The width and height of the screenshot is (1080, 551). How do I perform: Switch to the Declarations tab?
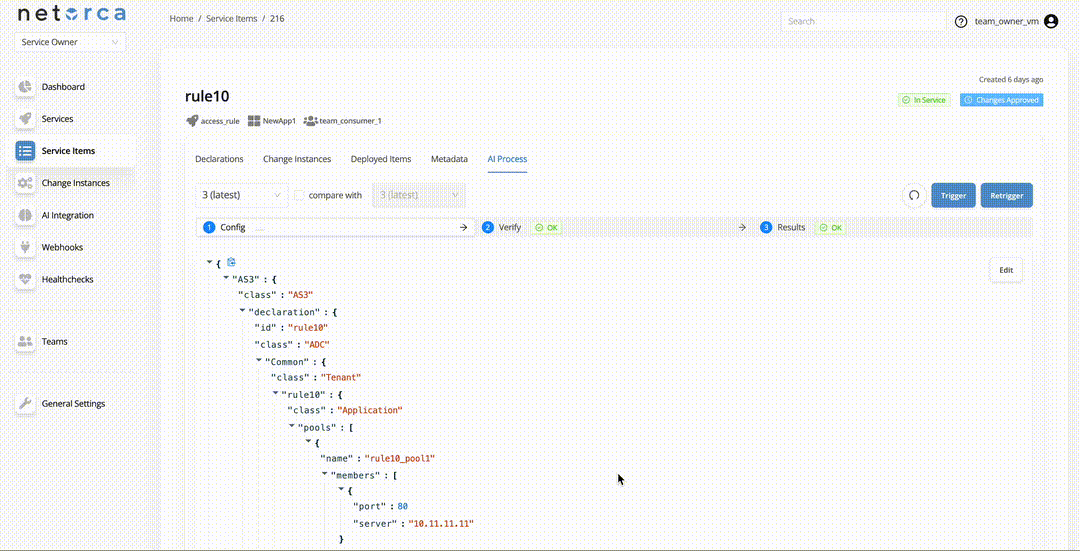click(219, 159)
